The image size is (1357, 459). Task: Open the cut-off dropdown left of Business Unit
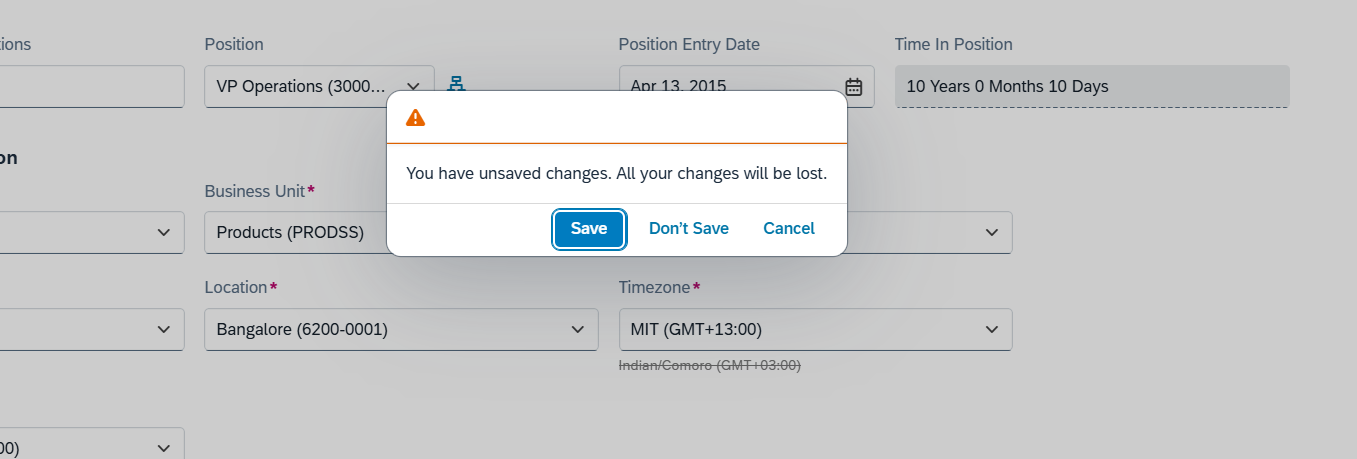pos(92,232)
